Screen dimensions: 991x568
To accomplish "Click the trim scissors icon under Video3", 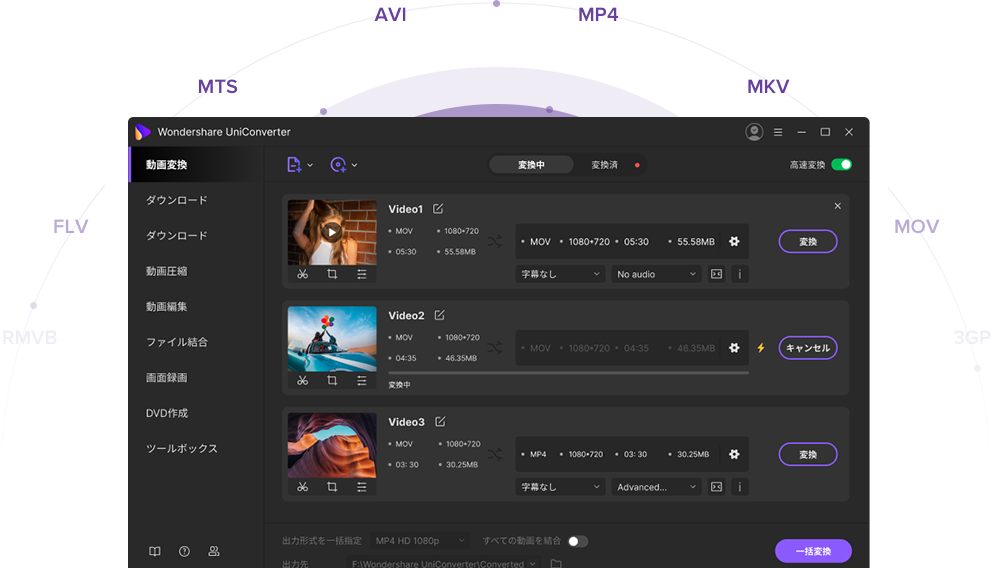I will click(x=303, y=487).
